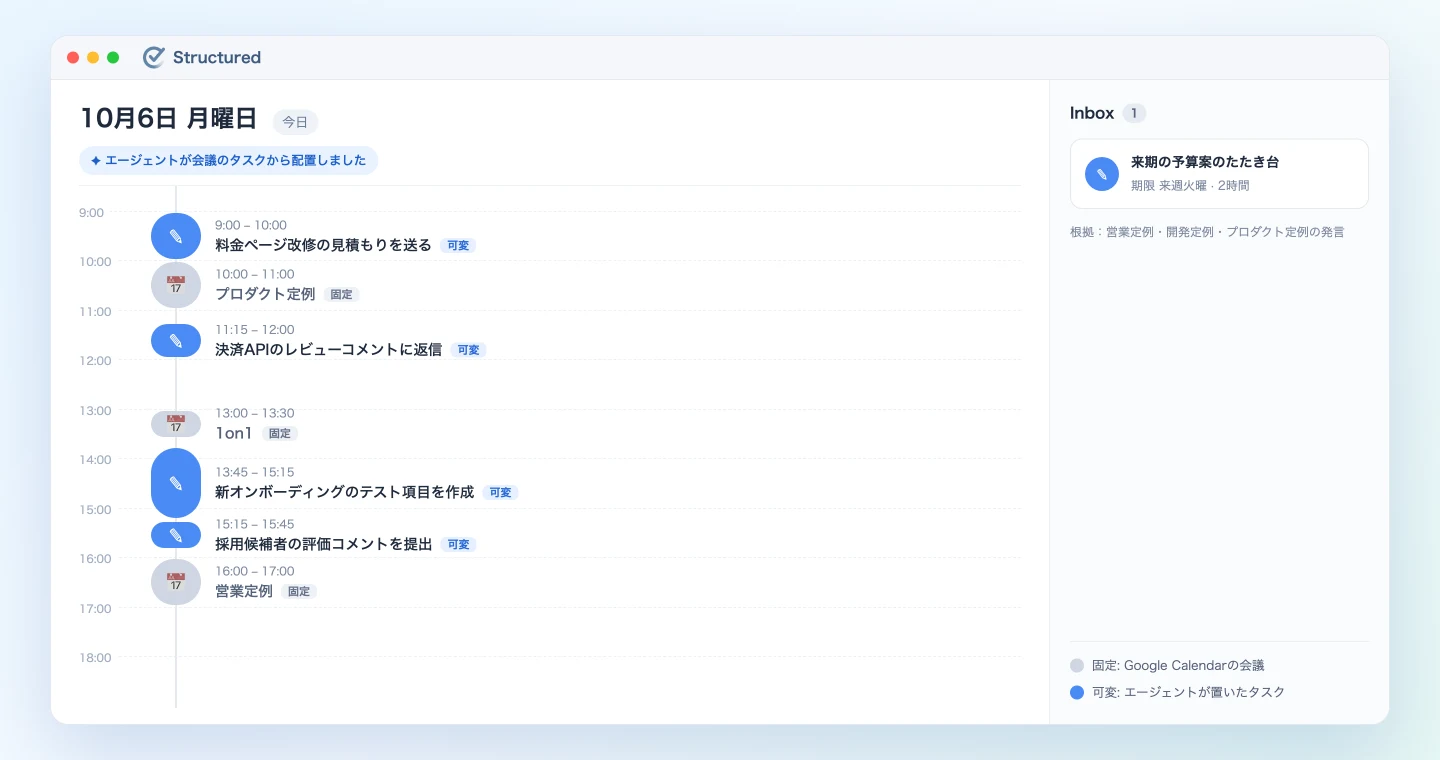
Task: Select the pencil bubble for 新オンボーディングのテスト項目を作成
Action: pos(176,483)
